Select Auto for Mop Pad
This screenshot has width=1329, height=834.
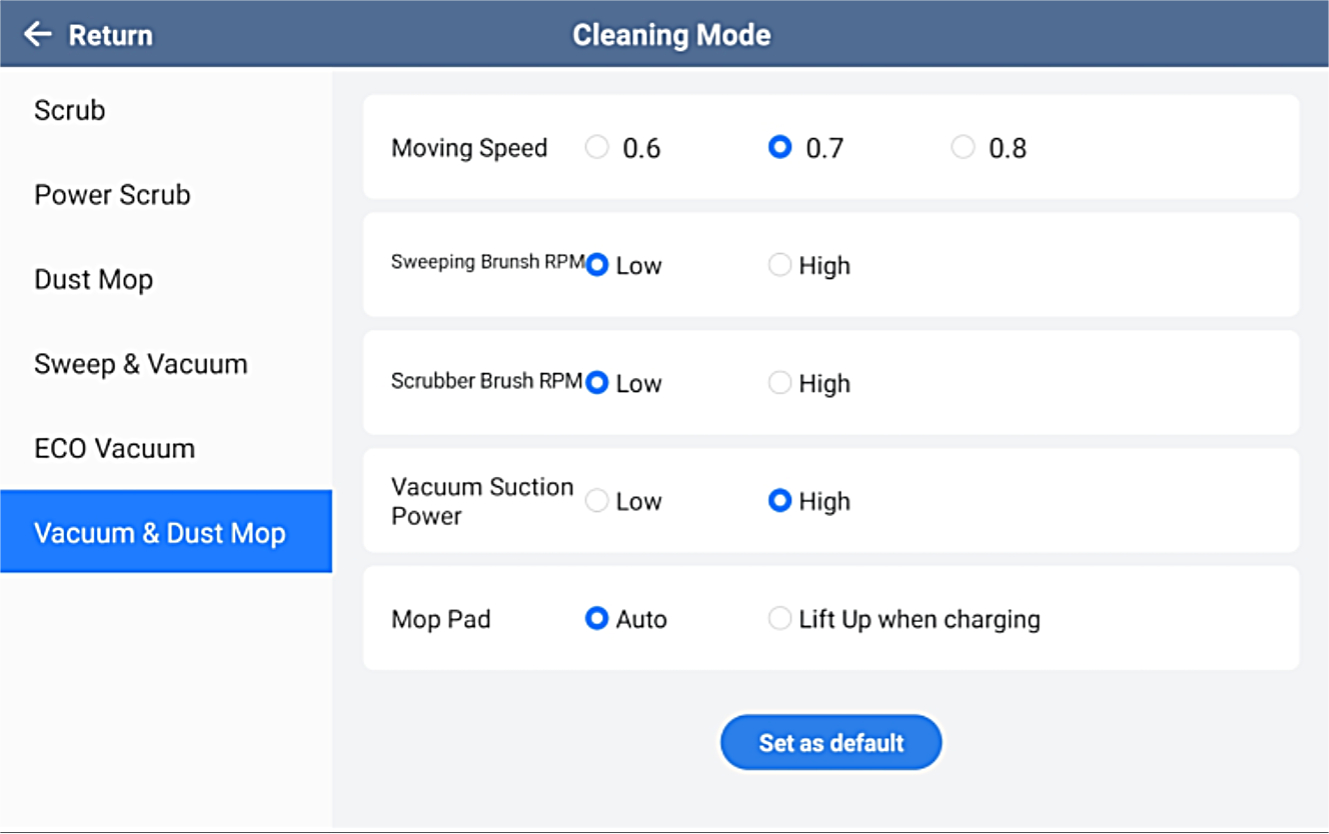597,619
